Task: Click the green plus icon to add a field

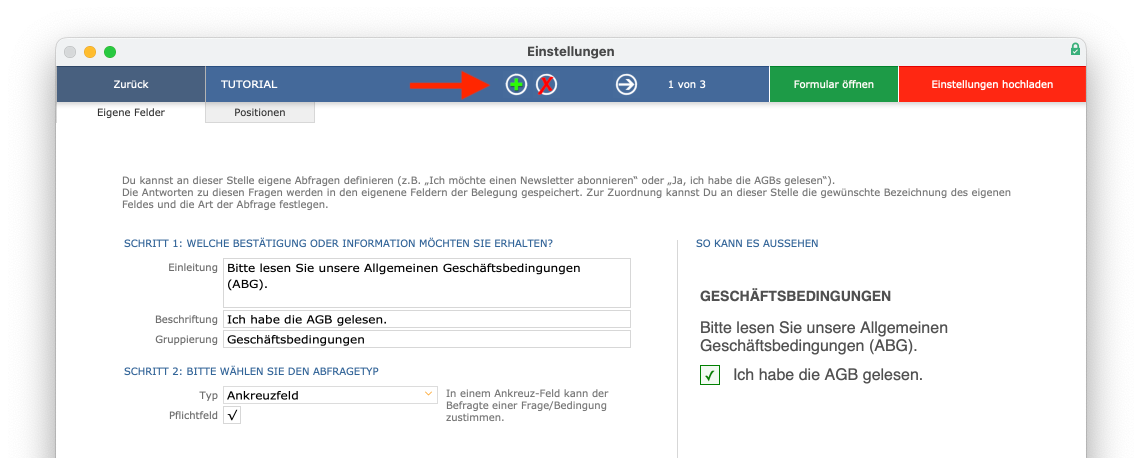Action: pyautogui.click(x=516, y=85)
